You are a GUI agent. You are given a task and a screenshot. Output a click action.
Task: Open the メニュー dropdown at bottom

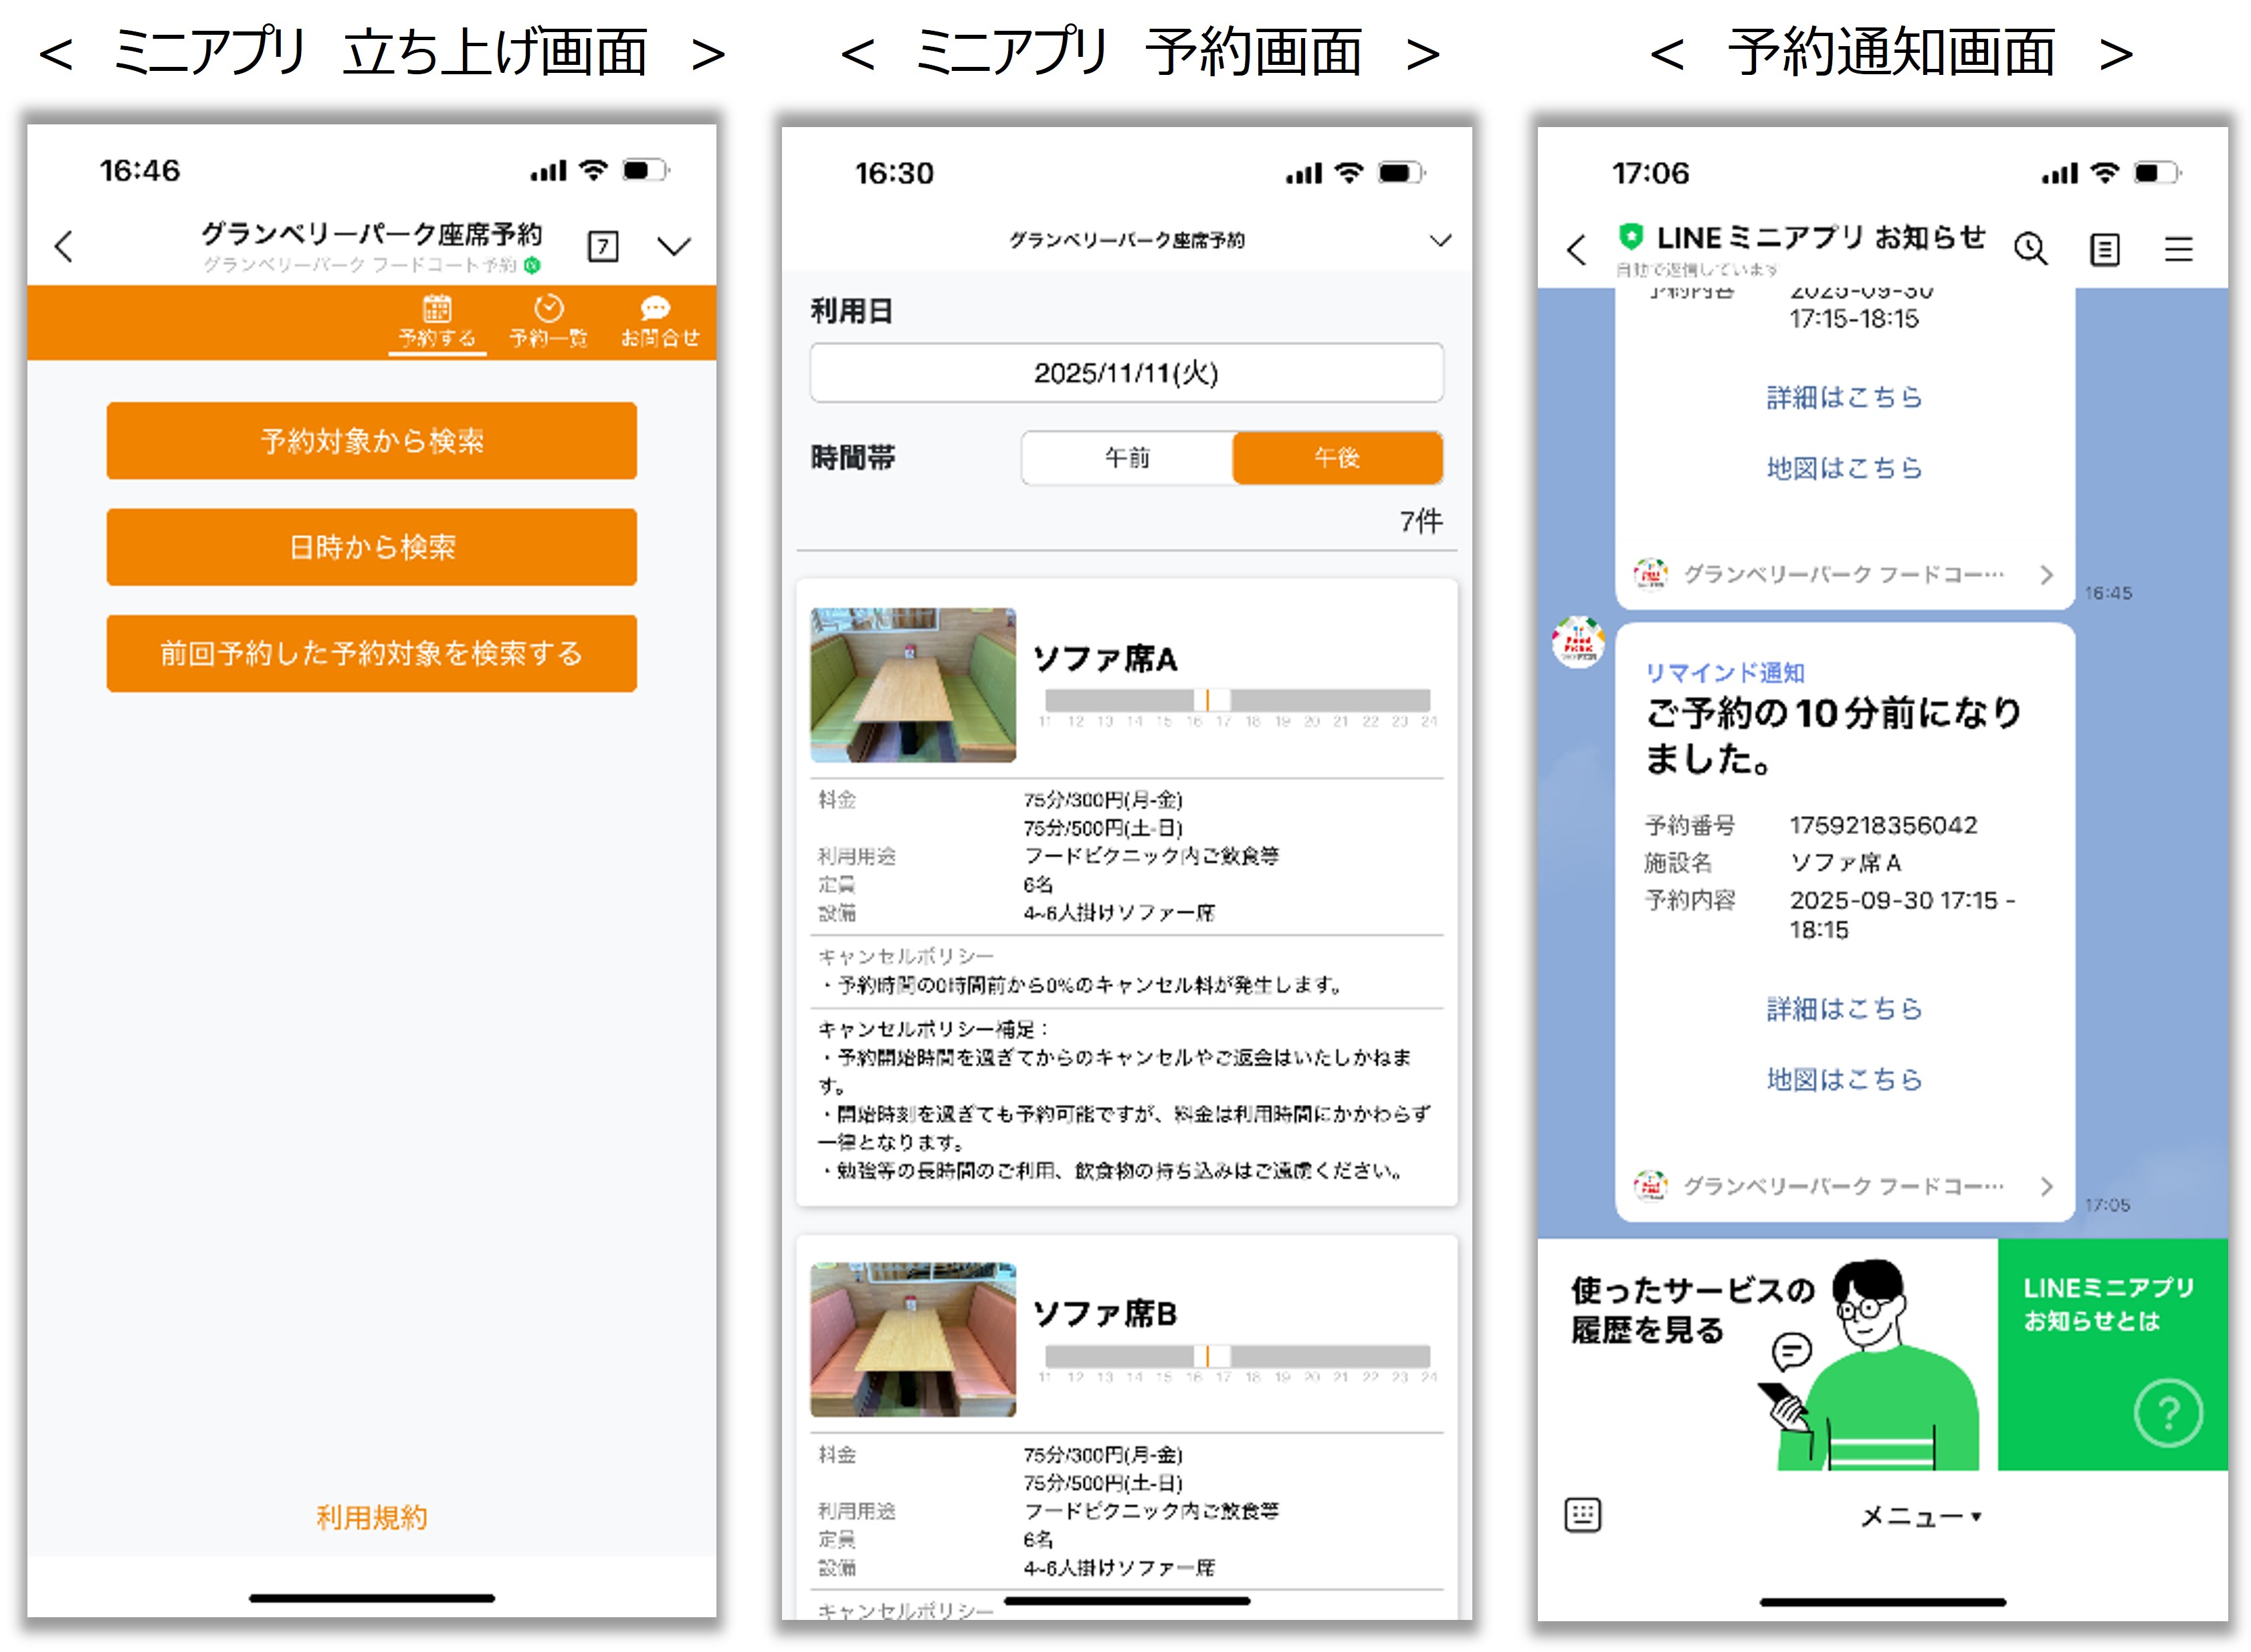(1920, 1517)
